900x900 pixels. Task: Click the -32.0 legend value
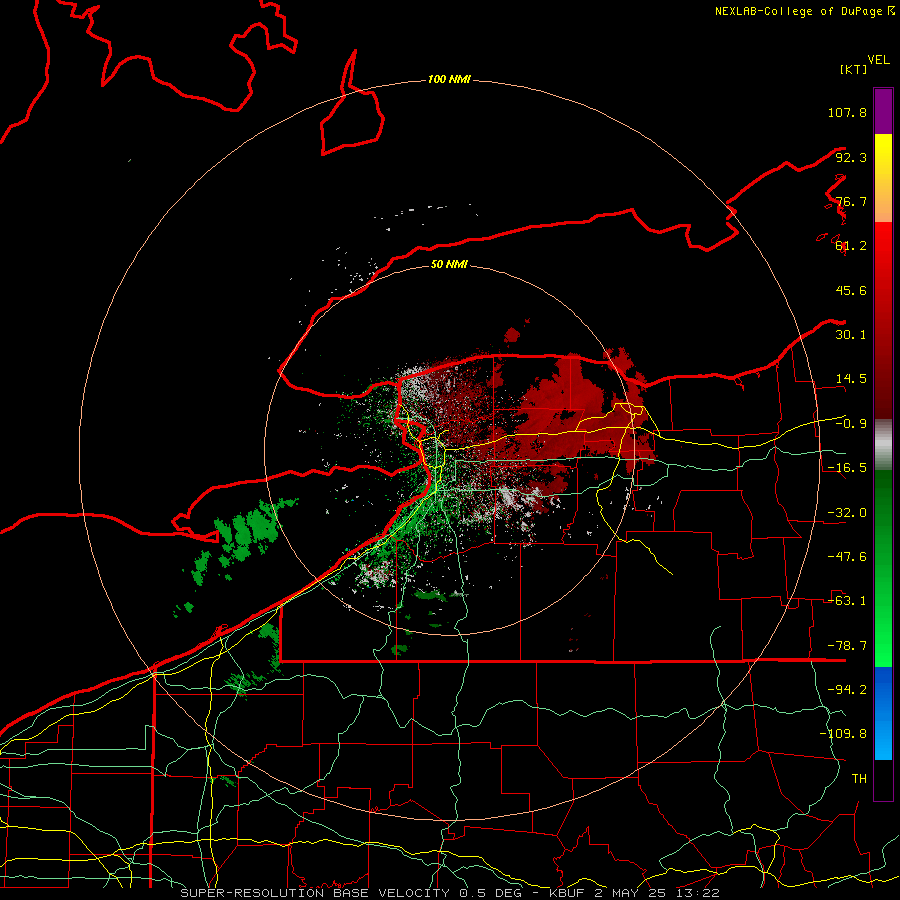(x=847, y=513)
